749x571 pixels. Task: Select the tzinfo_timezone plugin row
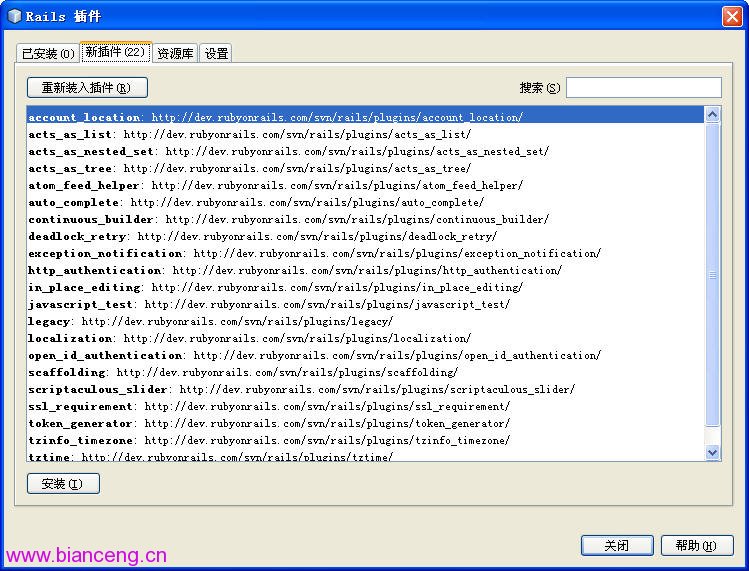(x=365, y=440)
